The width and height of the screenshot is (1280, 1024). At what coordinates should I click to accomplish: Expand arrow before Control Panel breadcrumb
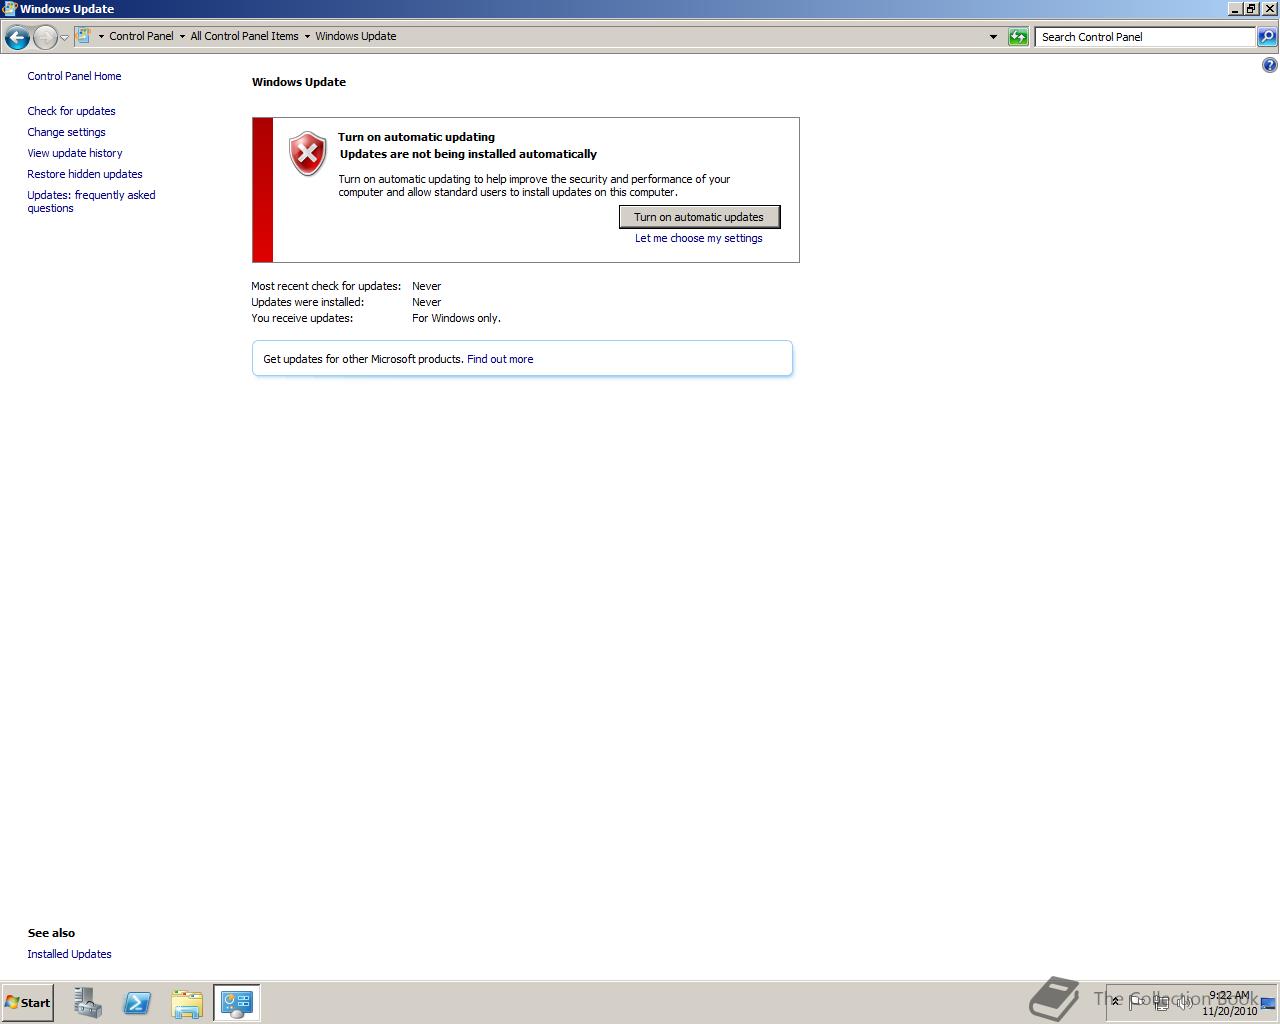pyautogui.click(x=101, y=36)
